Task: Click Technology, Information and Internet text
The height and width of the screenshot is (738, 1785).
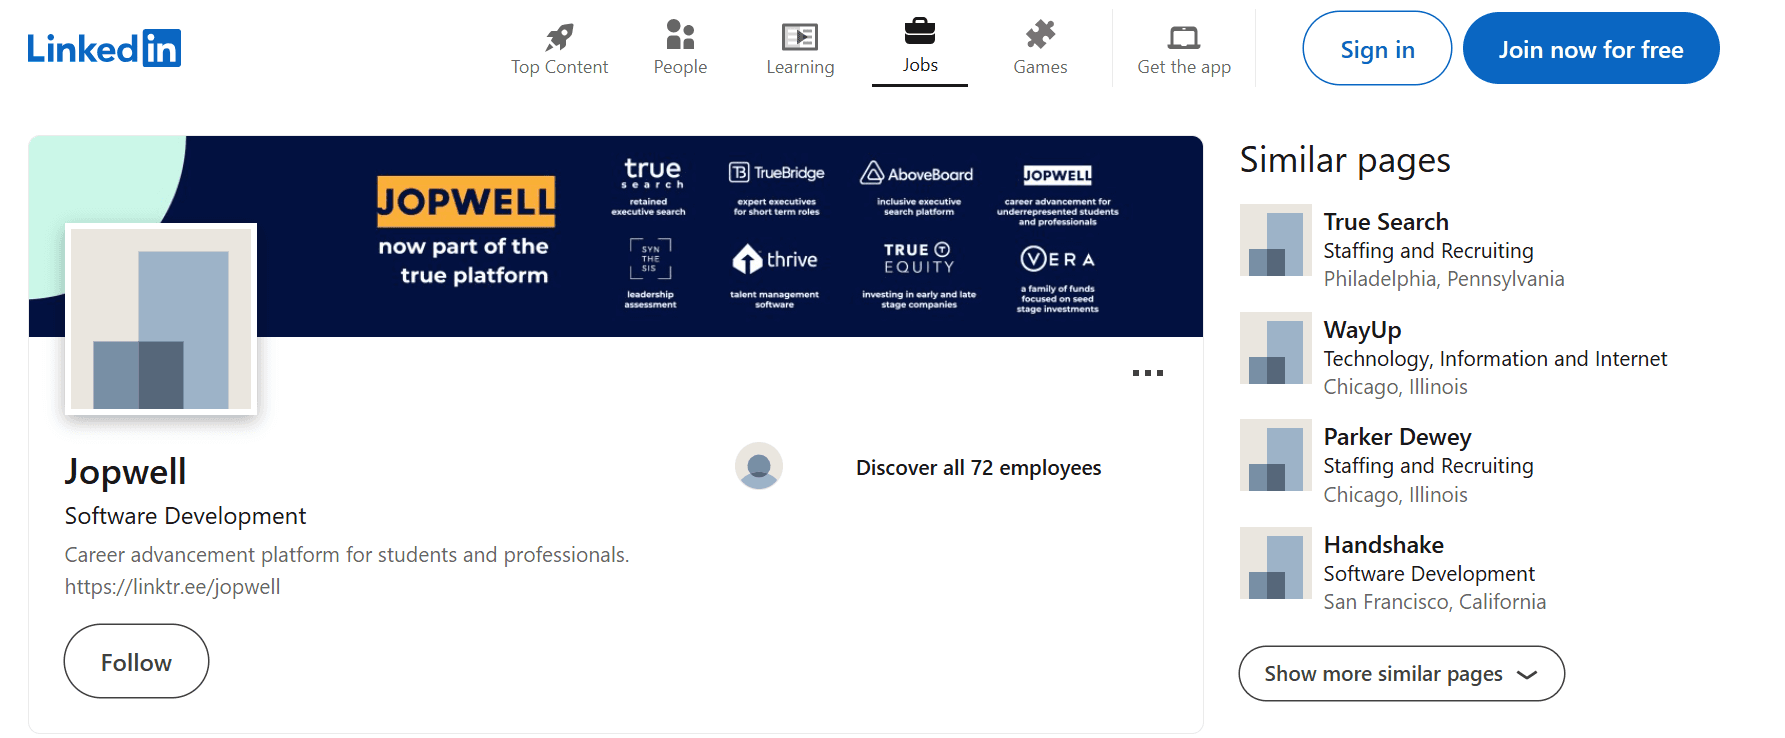Action: tap(1495, 359)
